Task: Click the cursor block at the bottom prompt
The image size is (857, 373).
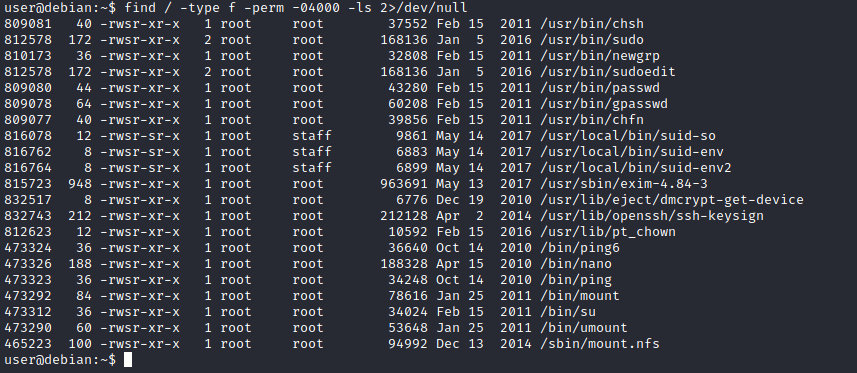Action: tap(128, 360)
